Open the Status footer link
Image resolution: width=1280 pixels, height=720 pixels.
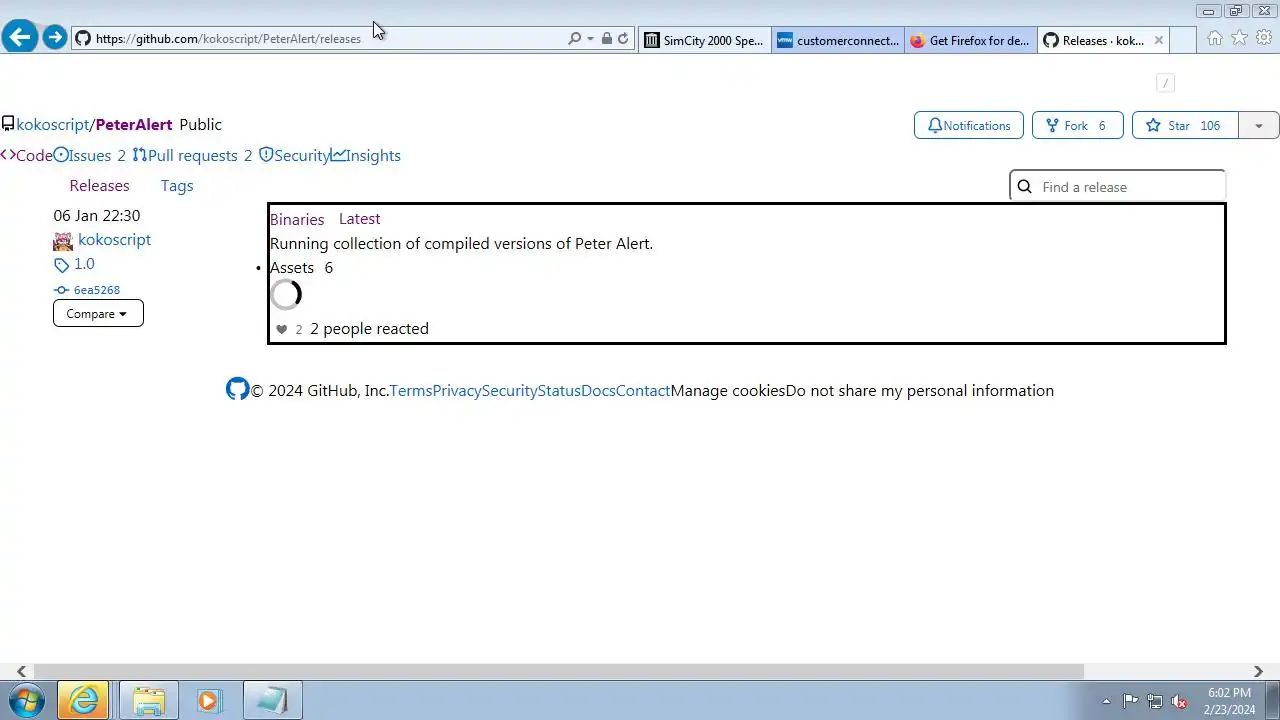coord(558,391)
